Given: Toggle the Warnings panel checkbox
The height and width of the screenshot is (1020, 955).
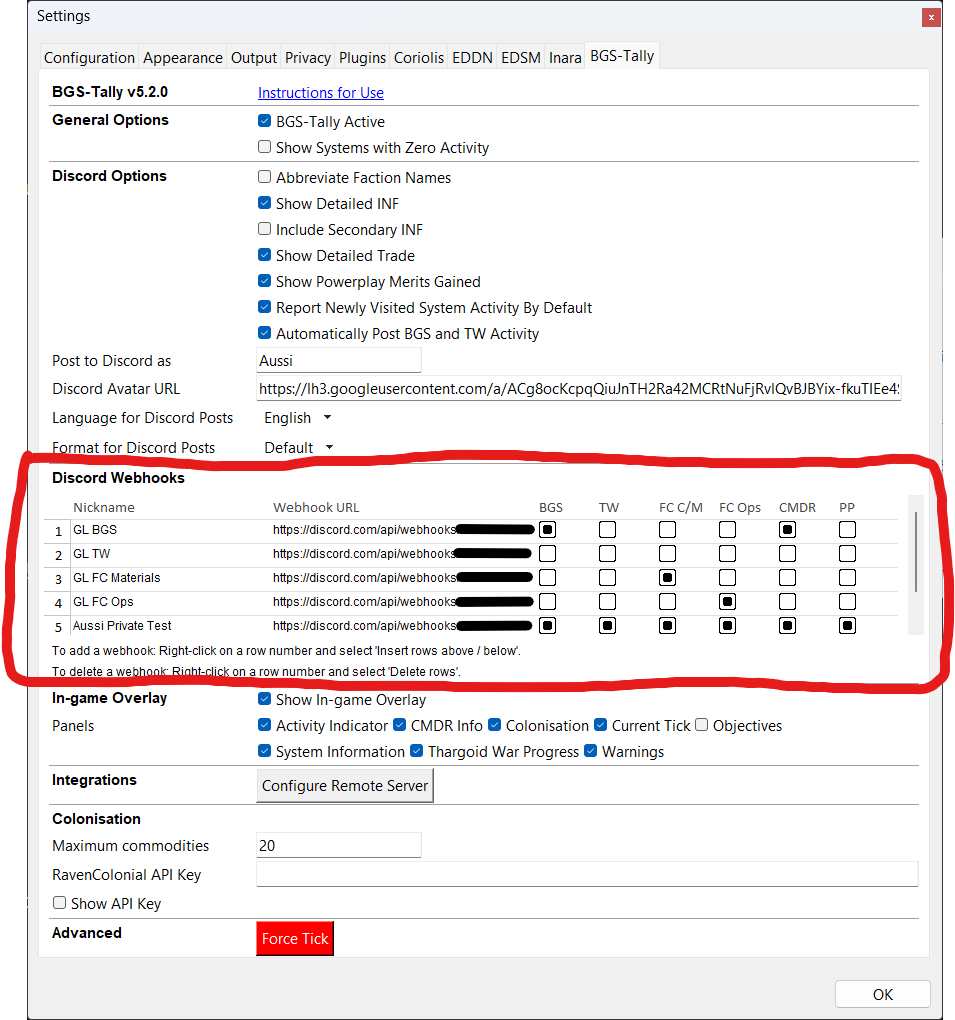Looking at the screenshot, I should pos(591,751).
